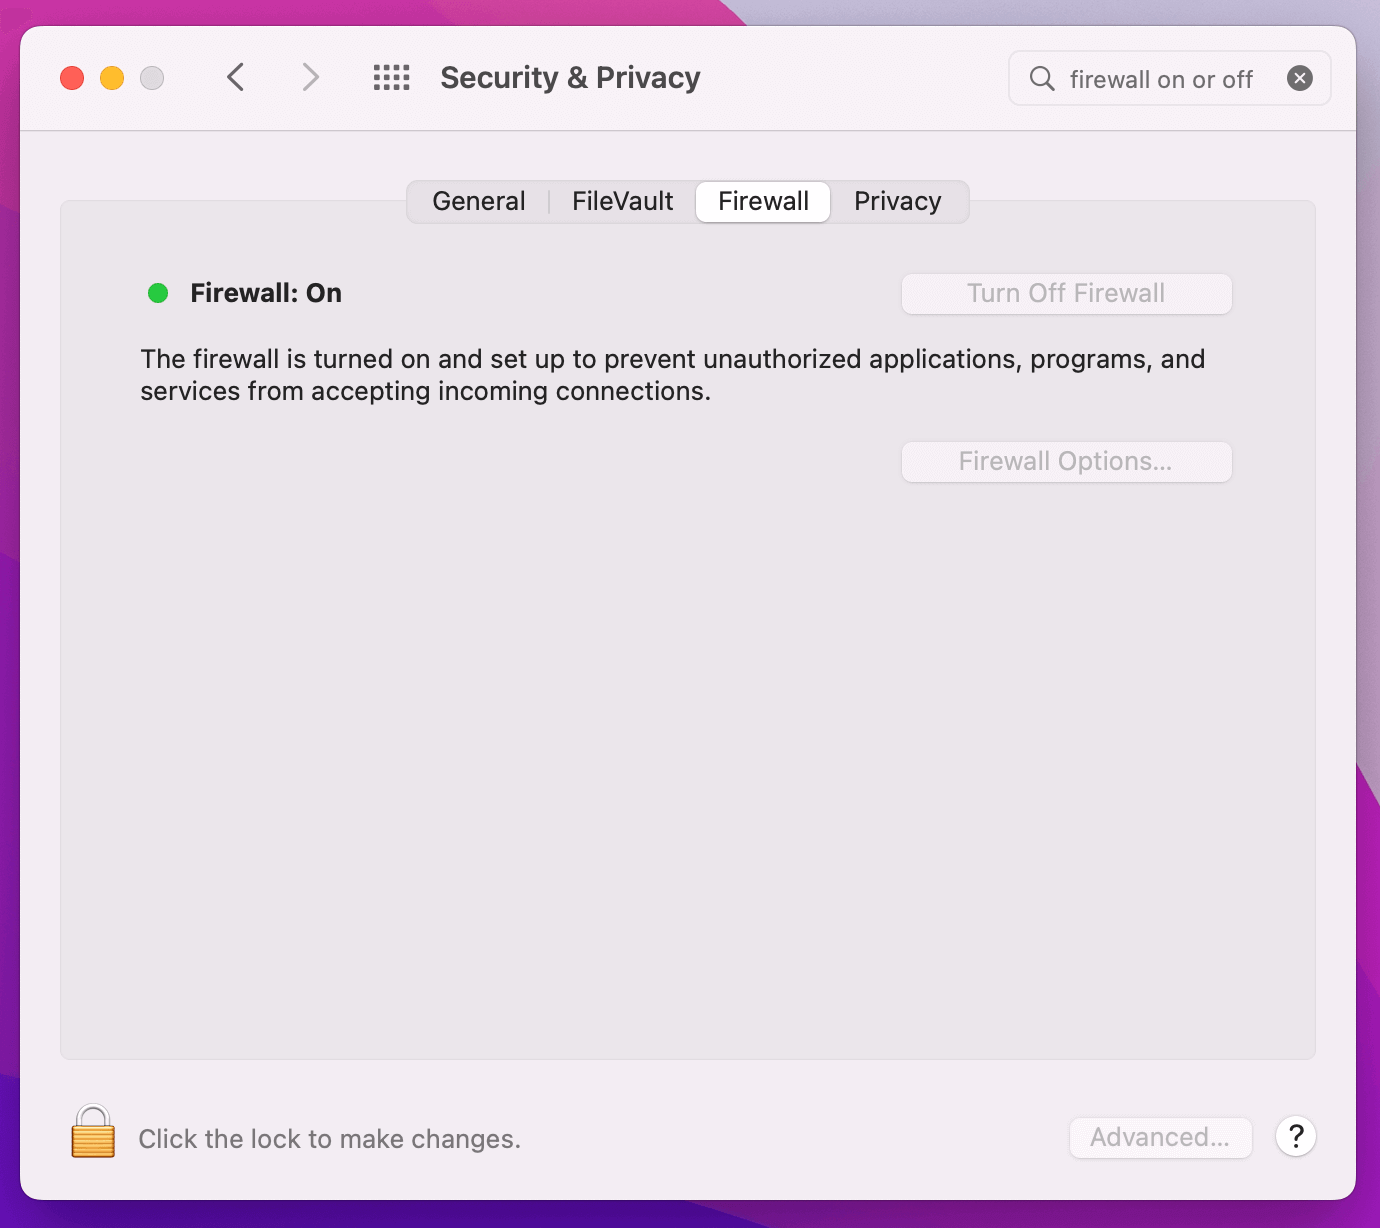Minimize the window with the yellow button
The height and width of the screenshot is (1228, 1380).
pos(112,78)
